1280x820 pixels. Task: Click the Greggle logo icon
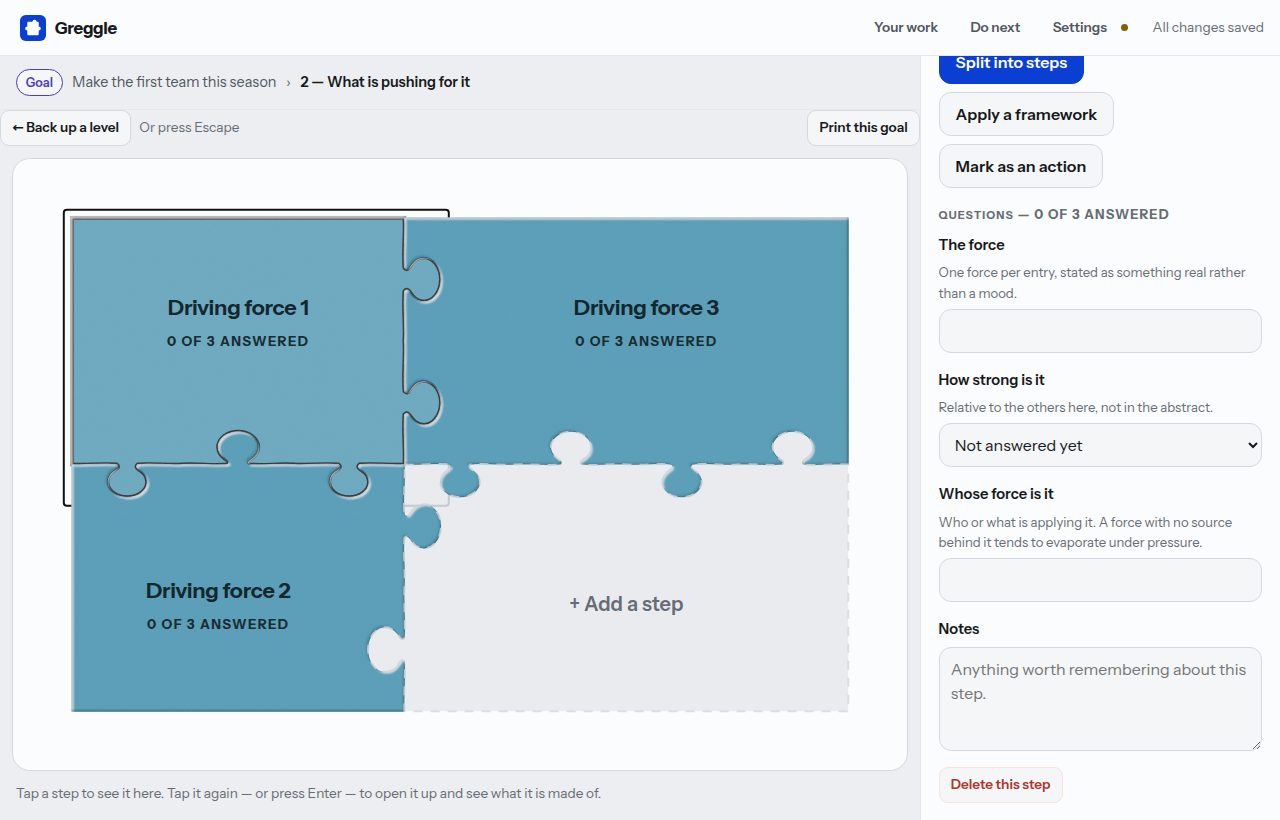pyautogui.click(x=33, y=28)
